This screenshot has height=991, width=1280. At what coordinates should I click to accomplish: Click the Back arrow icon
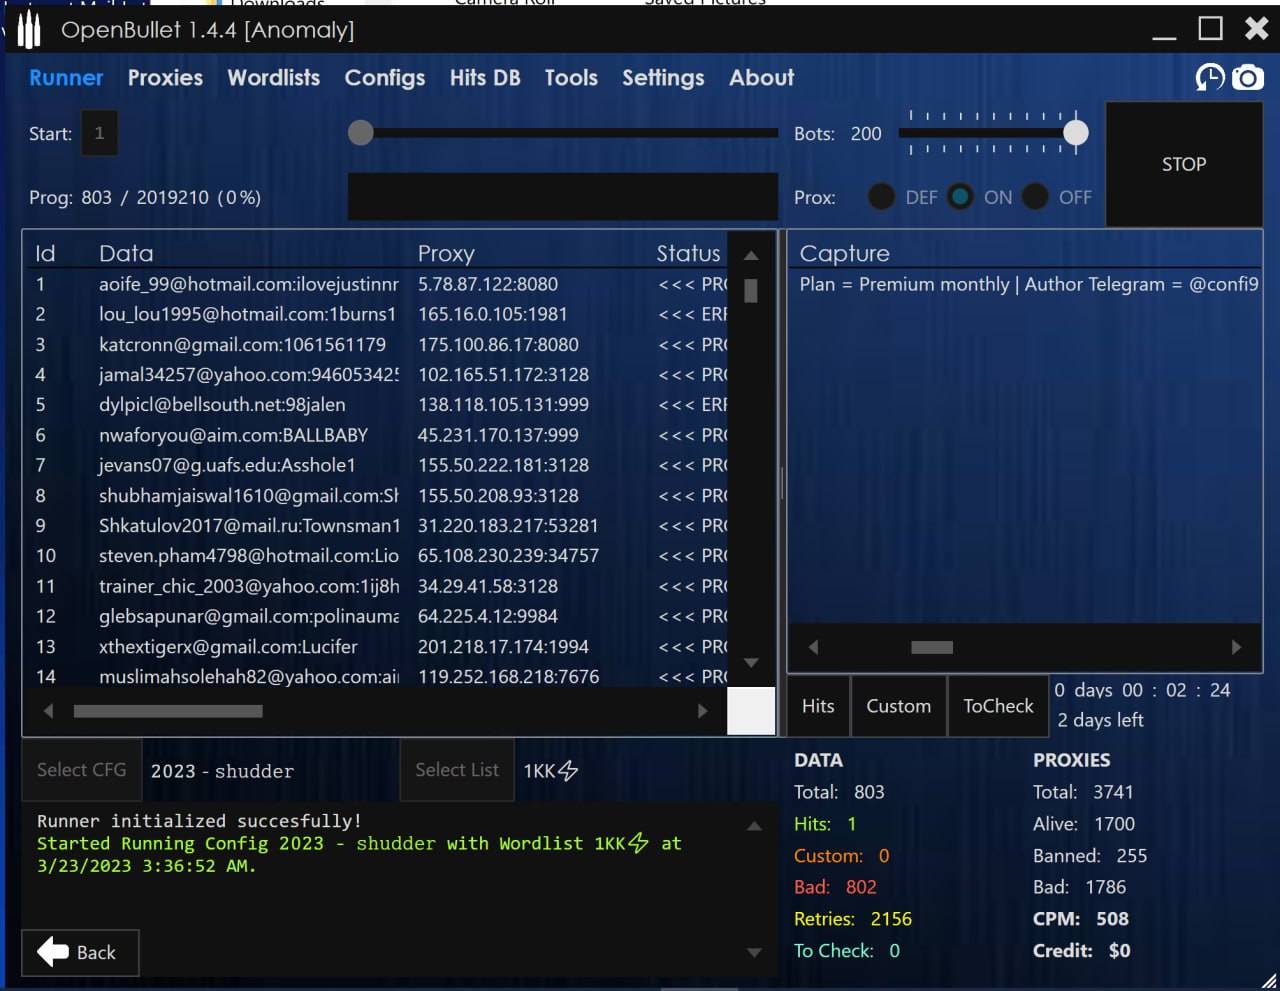click(53, 952)
